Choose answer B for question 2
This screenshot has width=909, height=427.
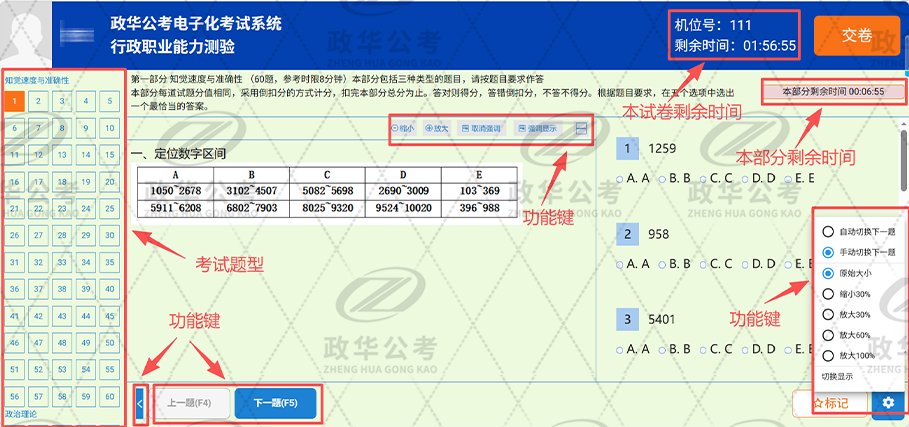[674, 264]
